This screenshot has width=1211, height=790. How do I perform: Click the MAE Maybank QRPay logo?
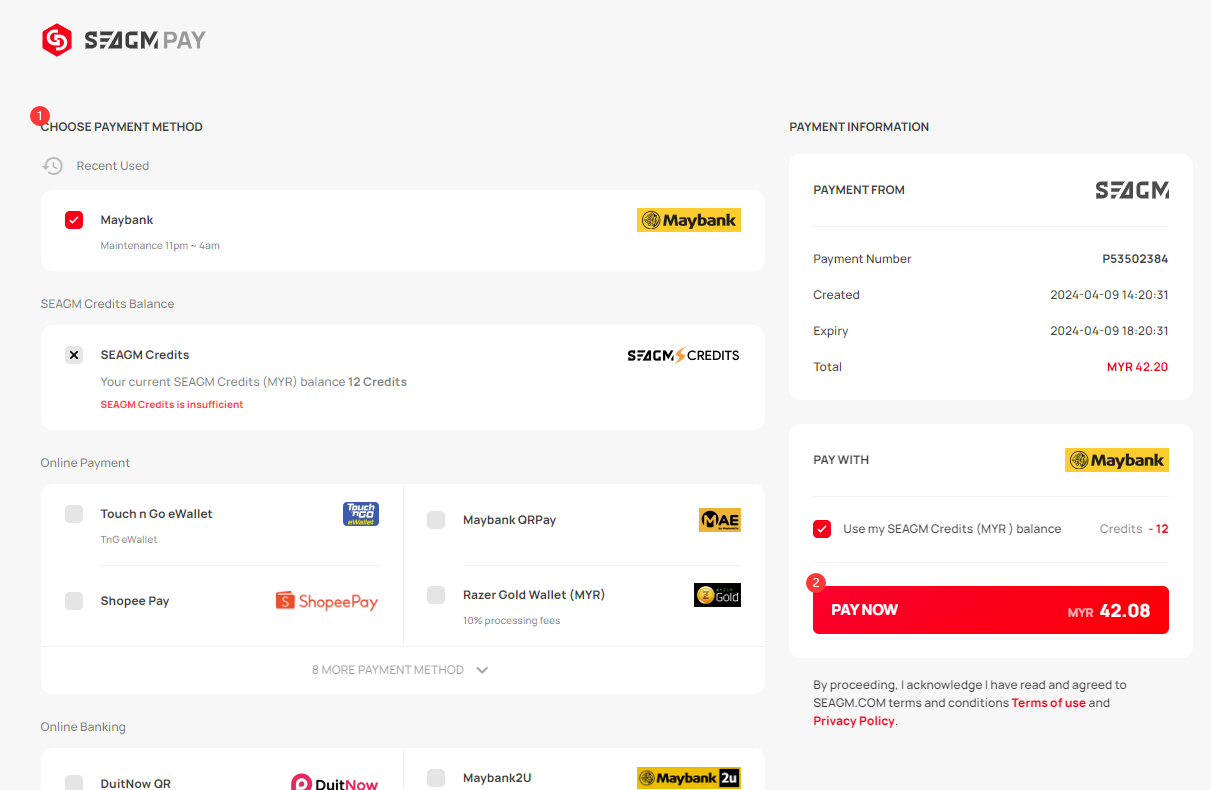[x=720, y=520]
